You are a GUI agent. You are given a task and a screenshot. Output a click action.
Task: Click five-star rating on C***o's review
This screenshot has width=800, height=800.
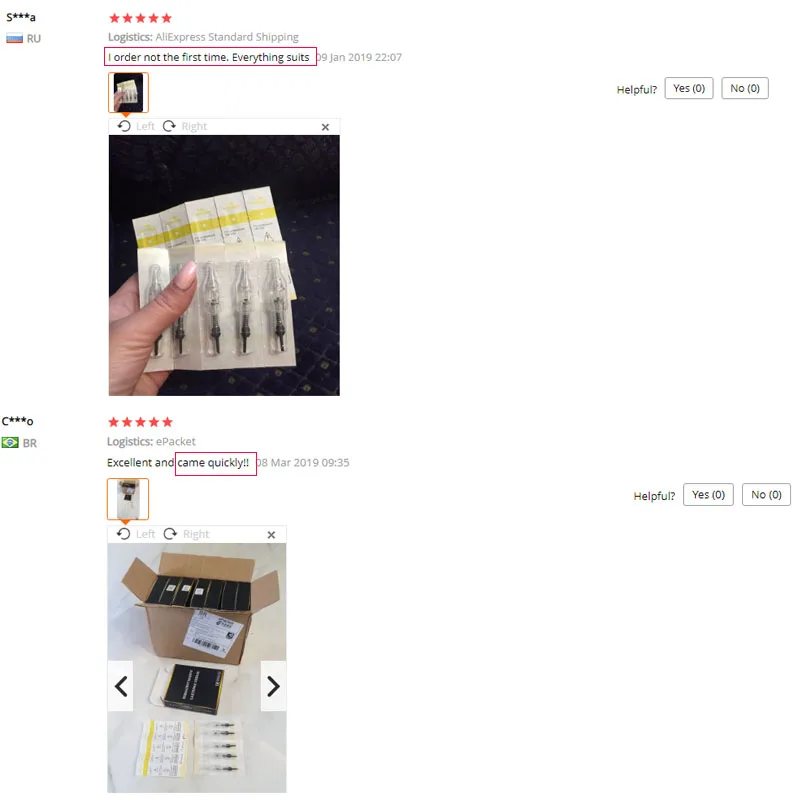point(140,422)
